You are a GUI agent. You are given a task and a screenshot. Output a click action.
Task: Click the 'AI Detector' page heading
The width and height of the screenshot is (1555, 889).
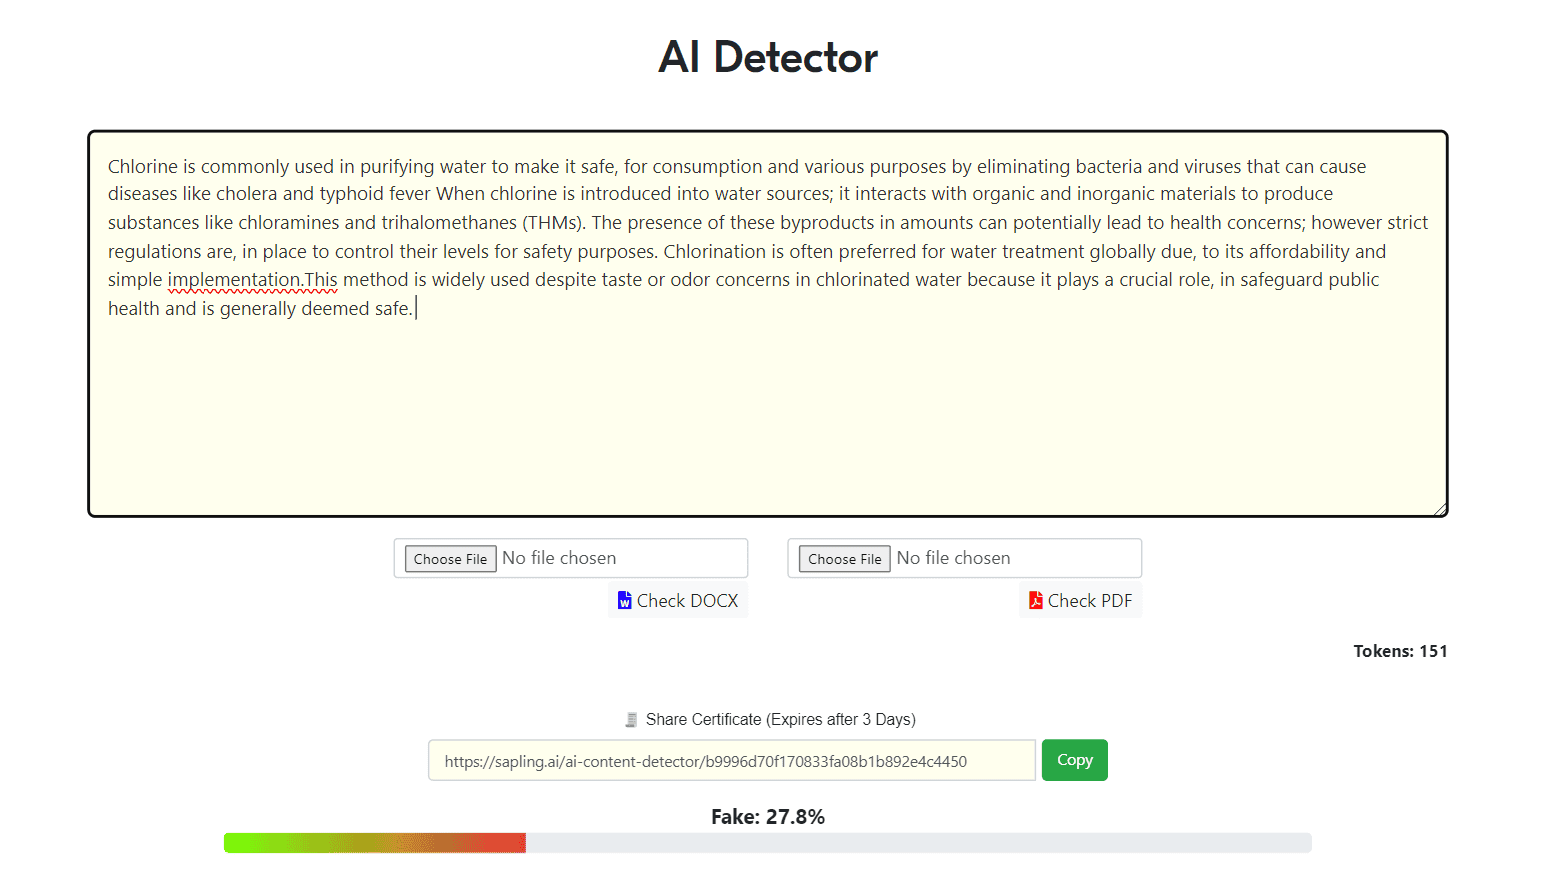tap(767, 57)
